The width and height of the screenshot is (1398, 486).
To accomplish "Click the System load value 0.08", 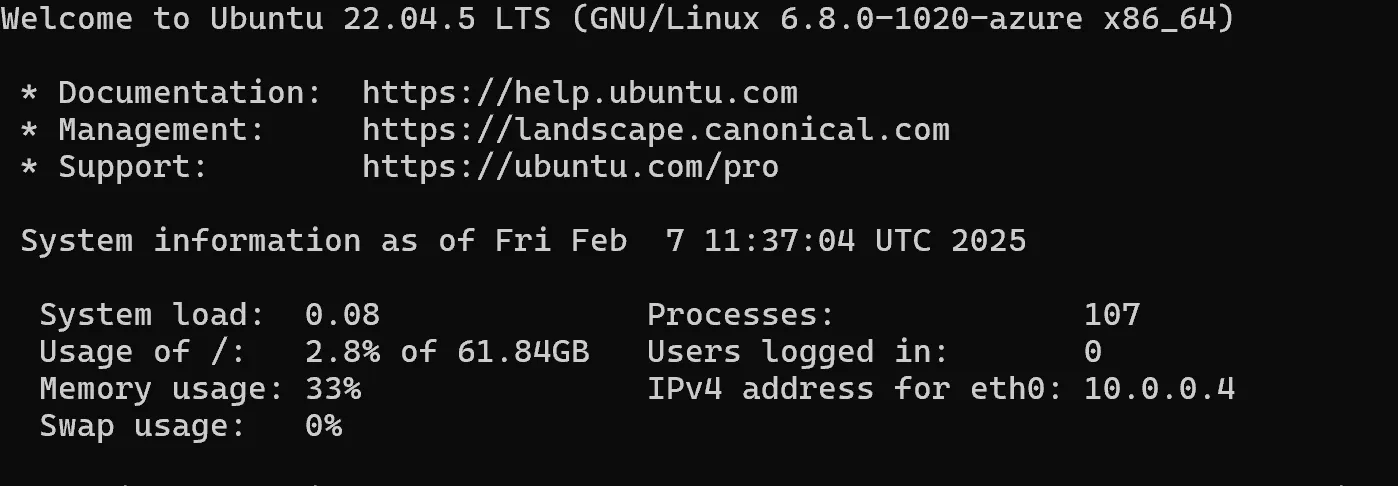I will (342, 315).
